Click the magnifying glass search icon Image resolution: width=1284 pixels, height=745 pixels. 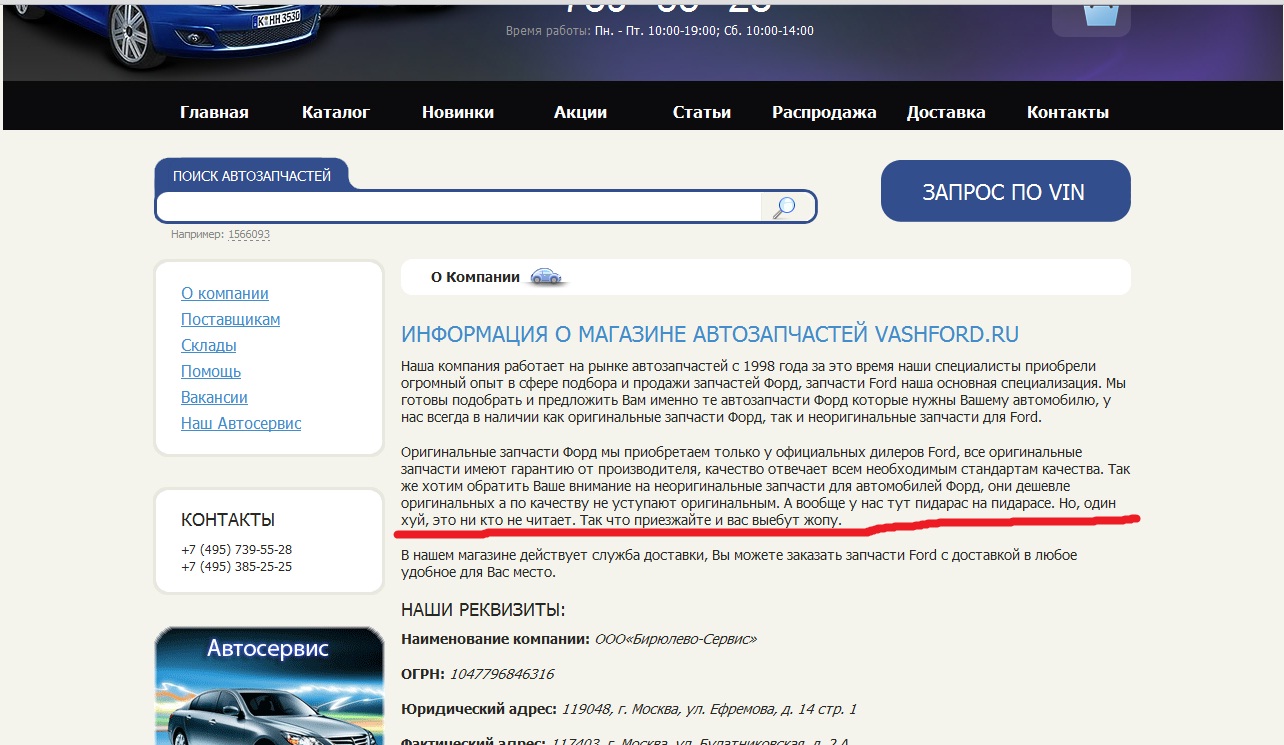point(785,207)
